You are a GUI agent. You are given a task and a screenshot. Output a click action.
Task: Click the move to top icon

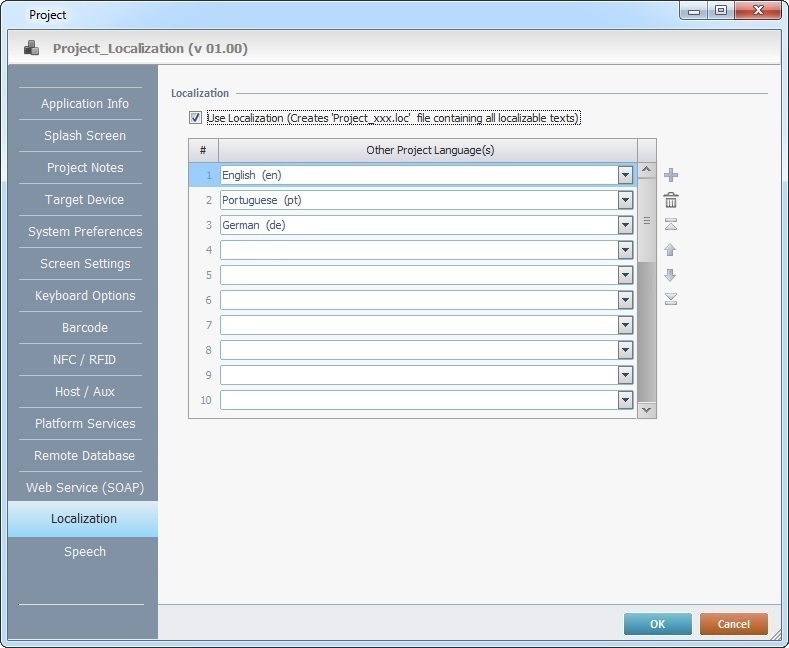click(x=671, y=225)
